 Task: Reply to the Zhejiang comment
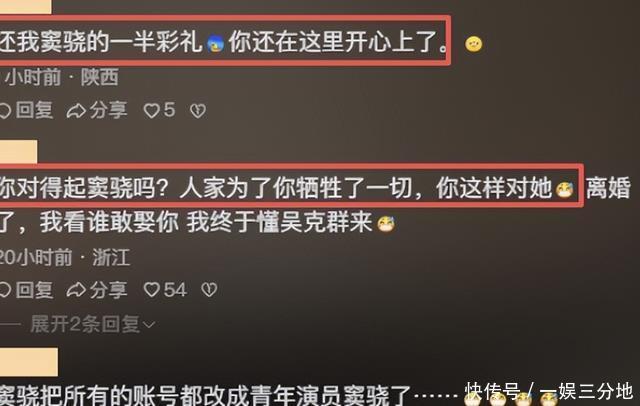(x=27, y=290)
